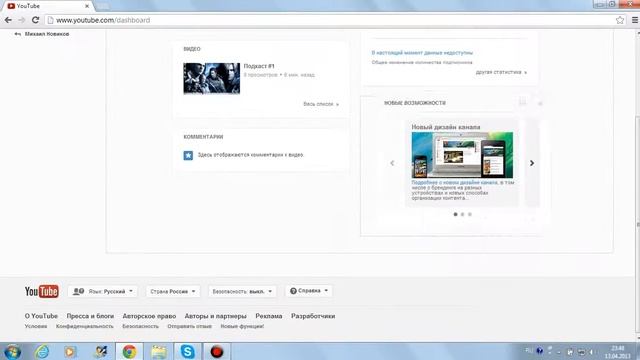Open the Конфиденциальность footer link
Viewport: 640px width, 360px height.
tap(85, 326)
